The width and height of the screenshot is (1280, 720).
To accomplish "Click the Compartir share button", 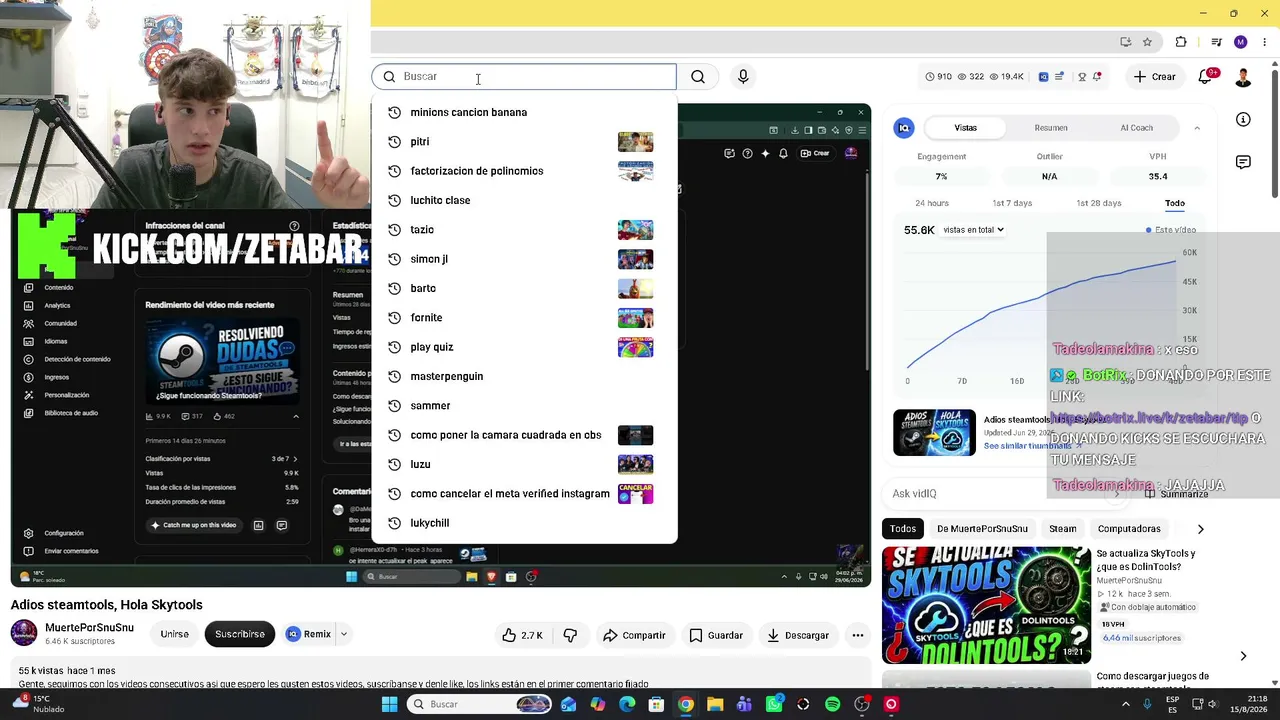I will click(x=634, y=635).
